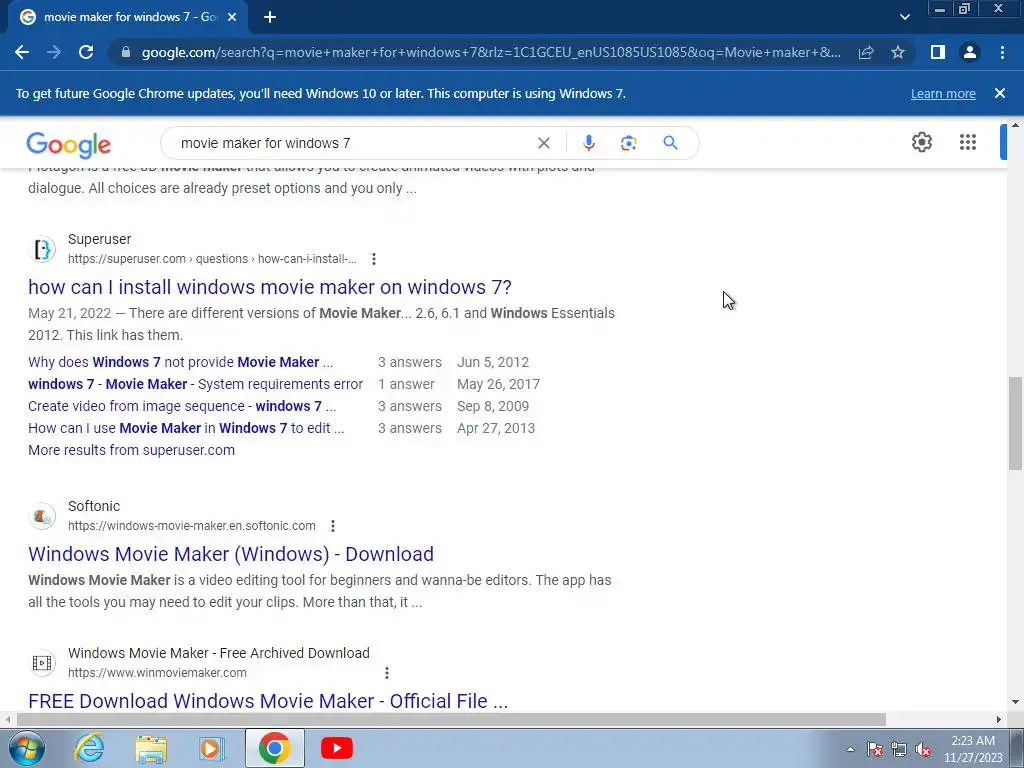Show hidden system tray icons
Image resolution: width=1024 pixels, height=768 pixels.
[x=850, y=750]
